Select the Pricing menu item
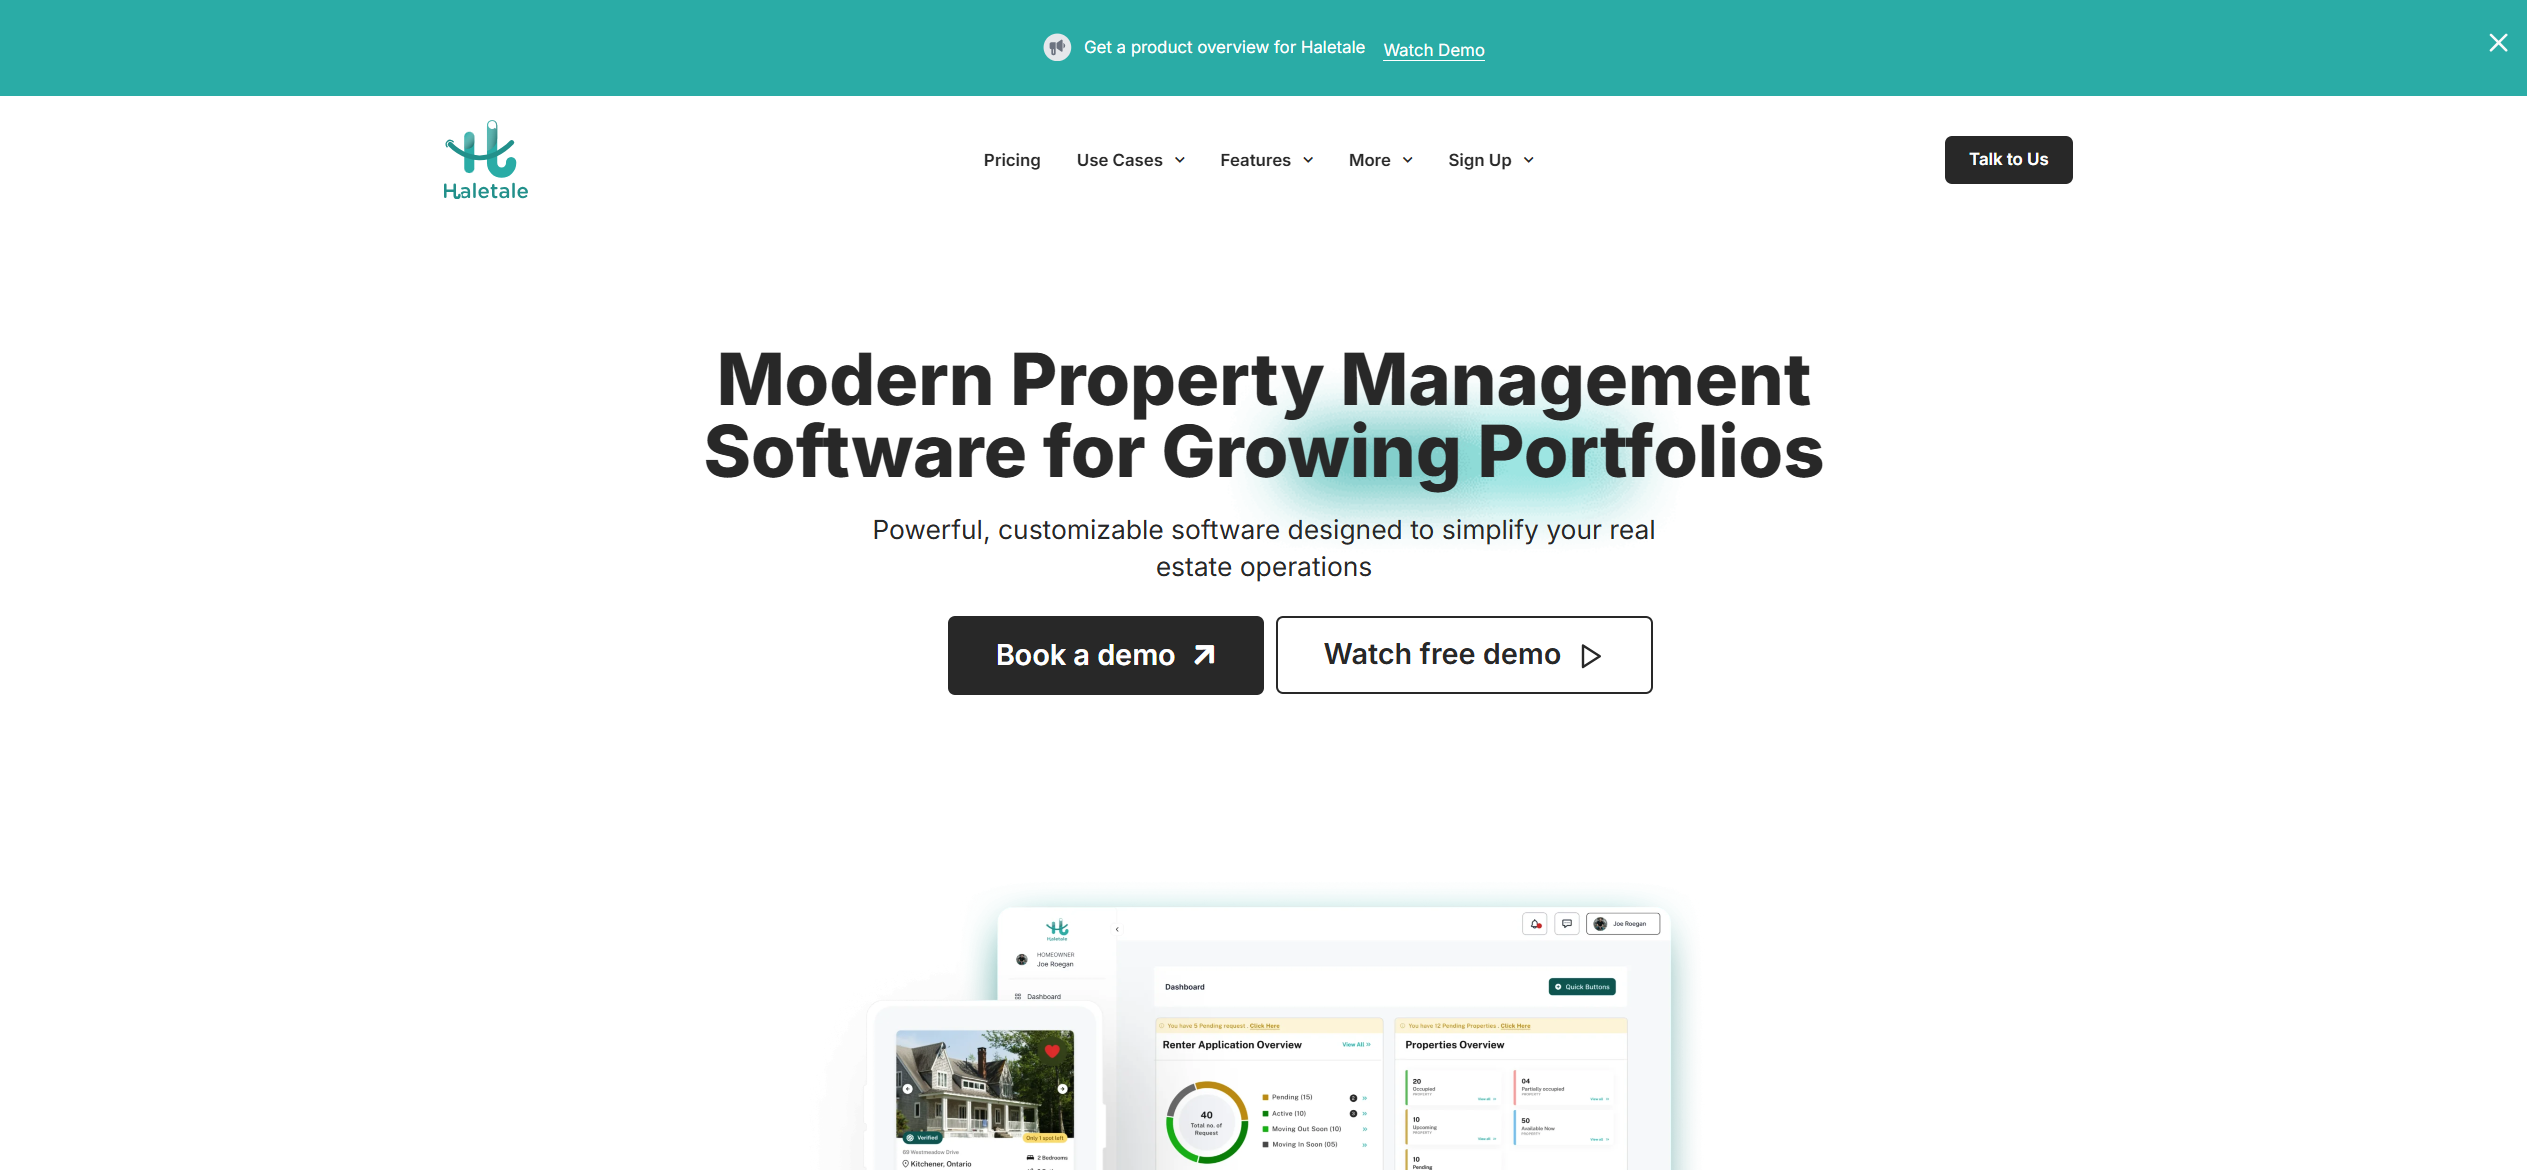 (x=1010, y=158)
